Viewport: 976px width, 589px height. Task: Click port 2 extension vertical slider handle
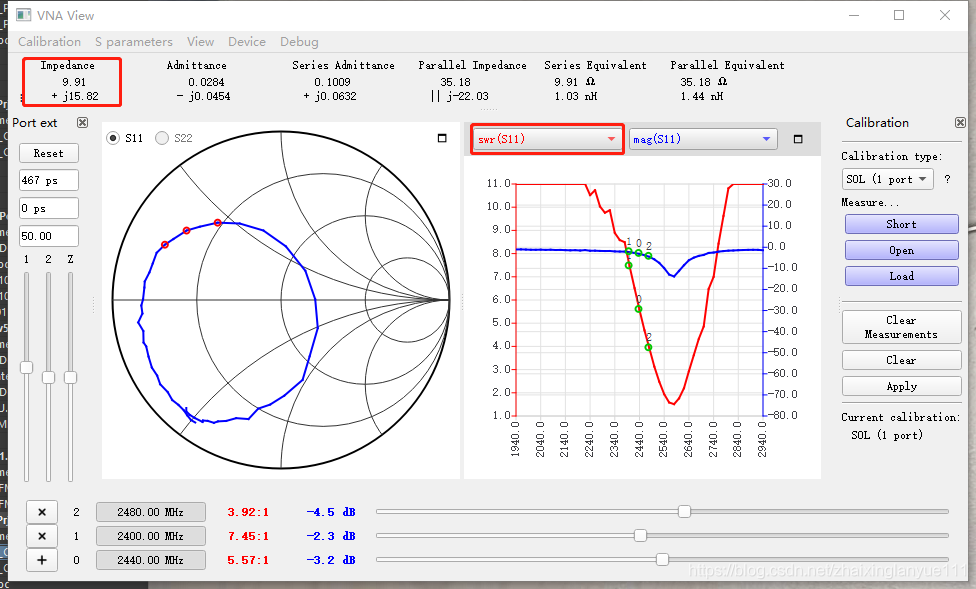(x=49, y=377)
